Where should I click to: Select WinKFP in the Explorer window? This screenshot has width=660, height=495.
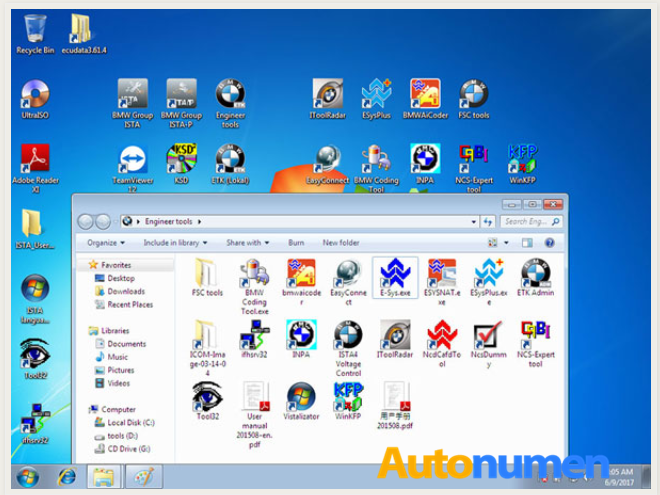(x=348, y=401)
